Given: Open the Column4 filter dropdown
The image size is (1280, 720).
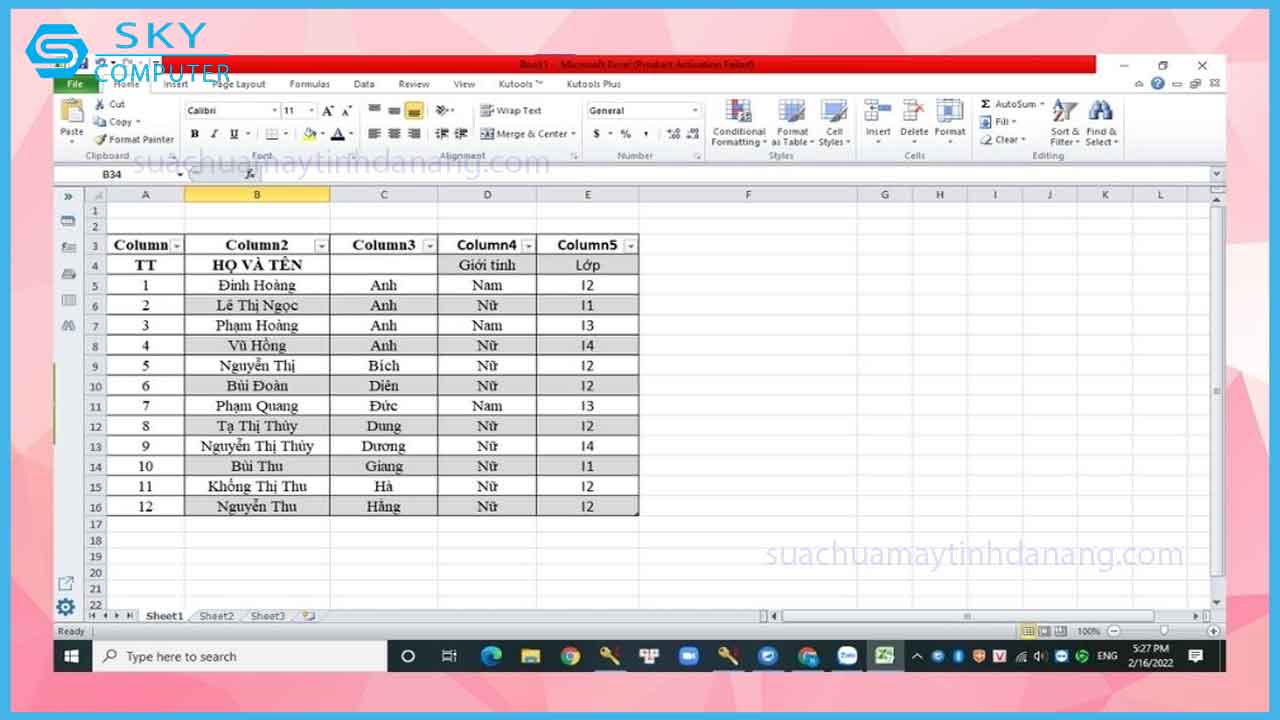Looking at the screenshot, I should [527, 246].
